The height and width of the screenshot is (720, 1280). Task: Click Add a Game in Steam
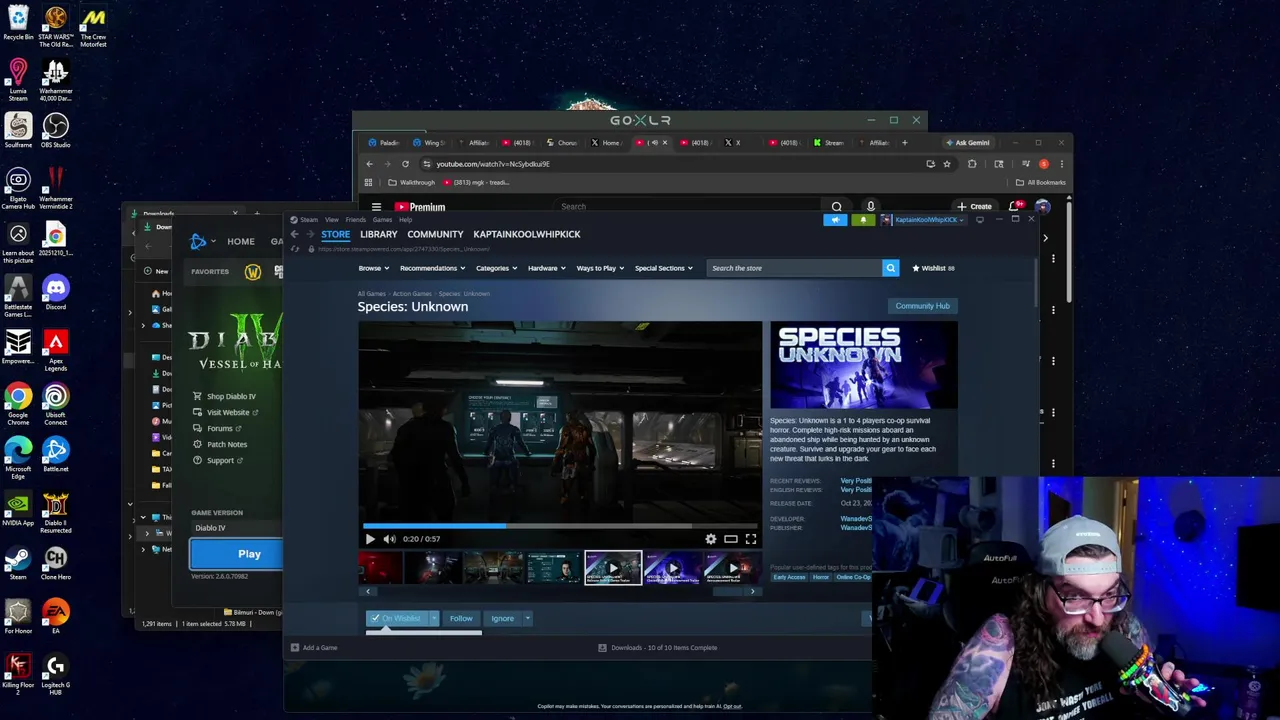[314, 648]
